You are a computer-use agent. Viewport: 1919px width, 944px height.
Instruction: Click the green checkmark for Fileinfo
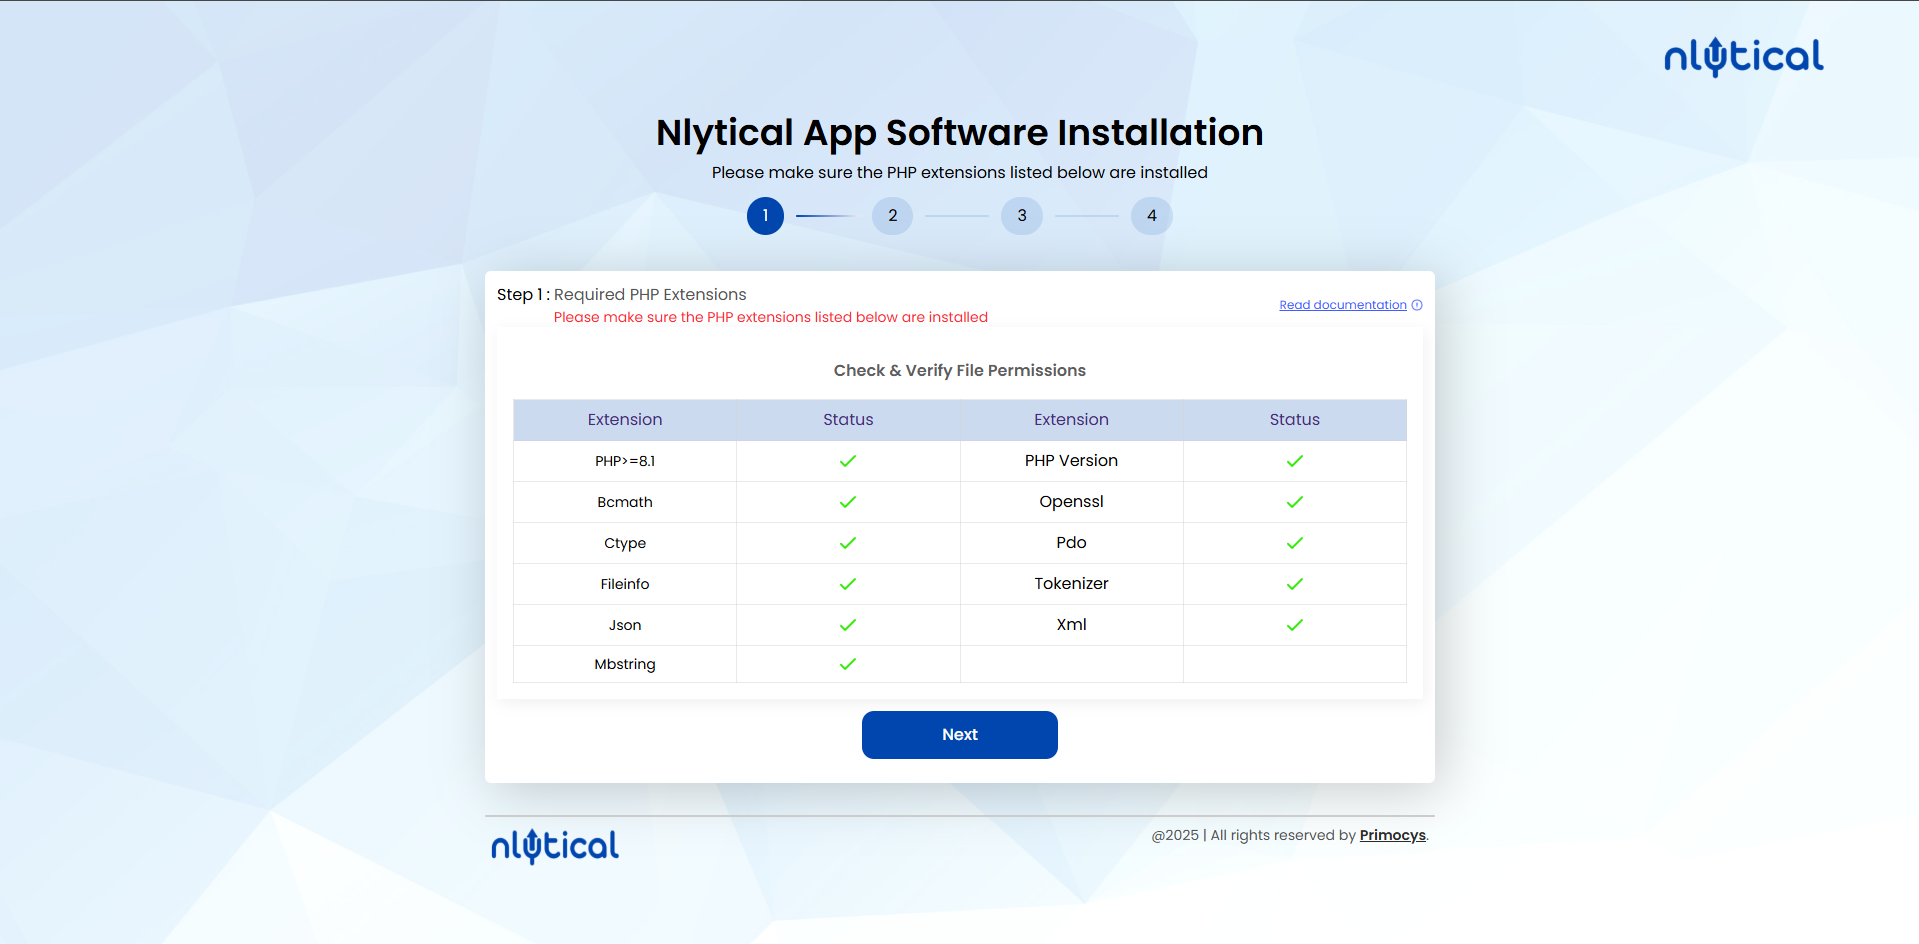click(x=848, y=584)
